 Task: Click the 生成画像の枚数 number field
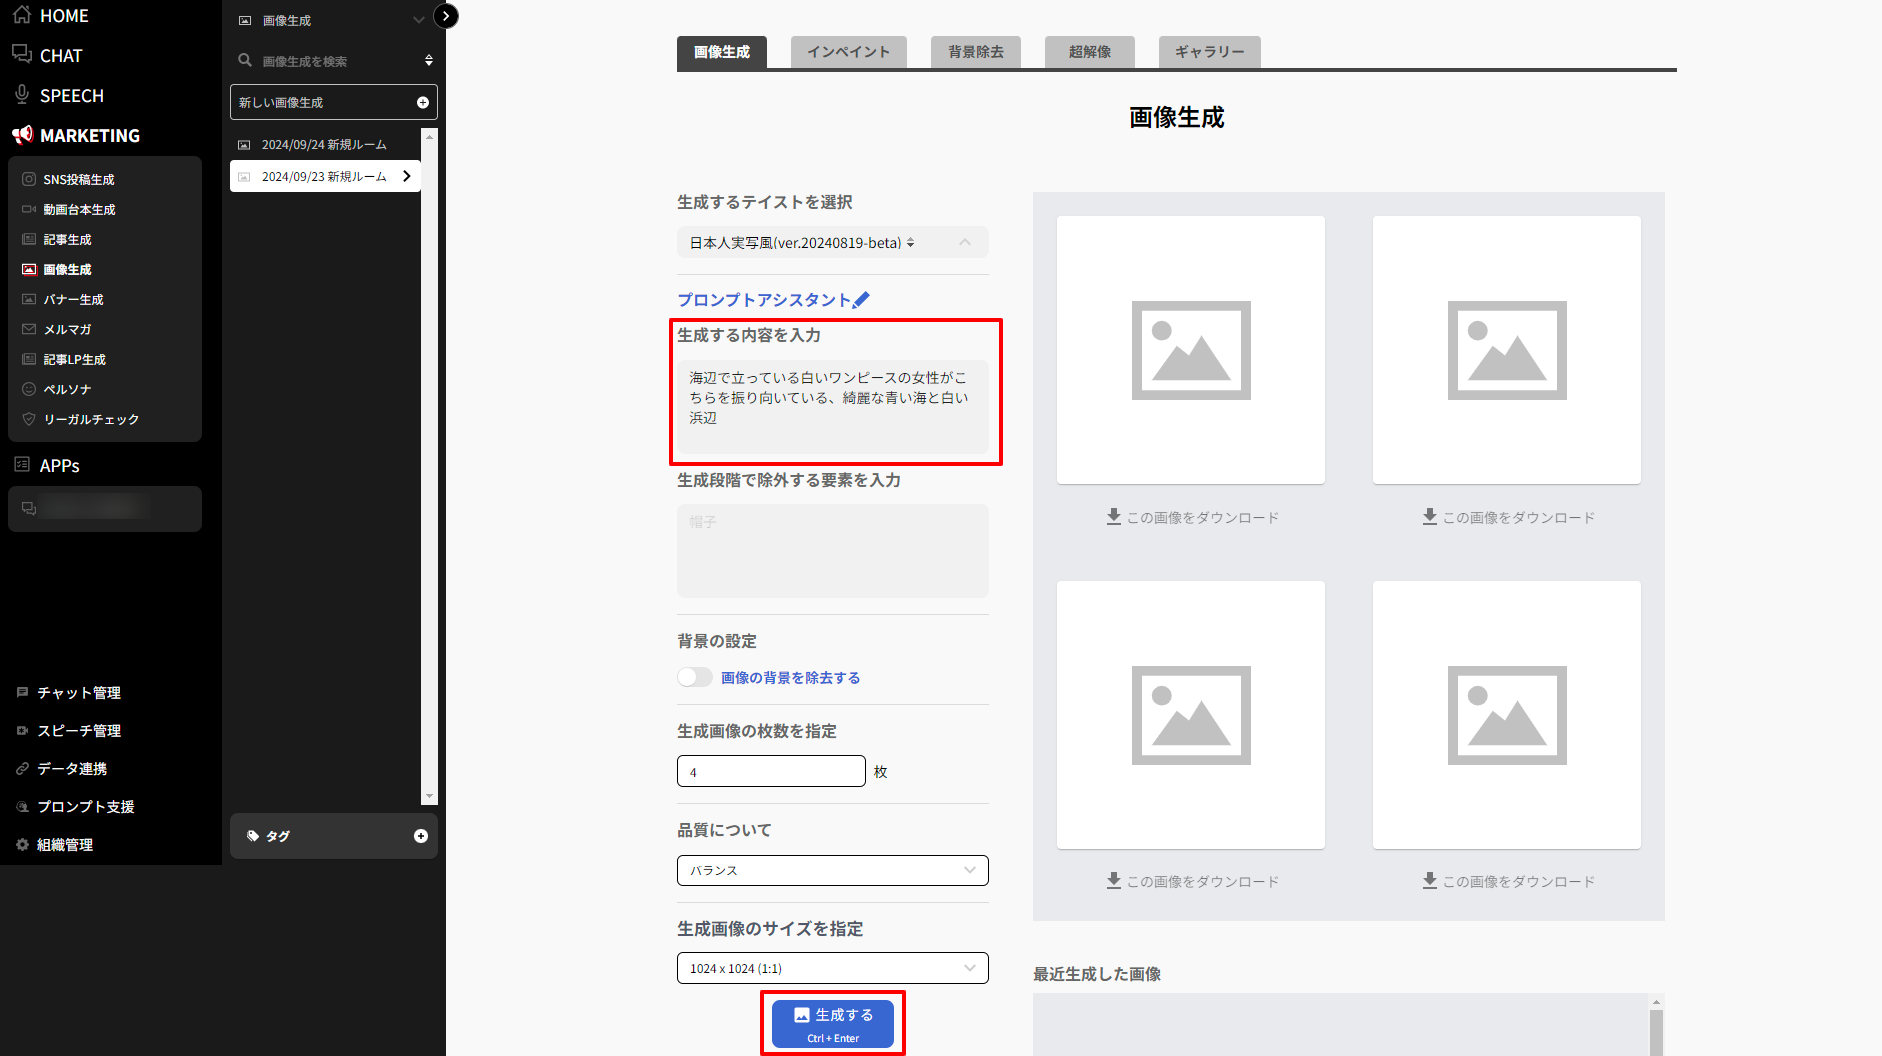(x=770, y=772)
